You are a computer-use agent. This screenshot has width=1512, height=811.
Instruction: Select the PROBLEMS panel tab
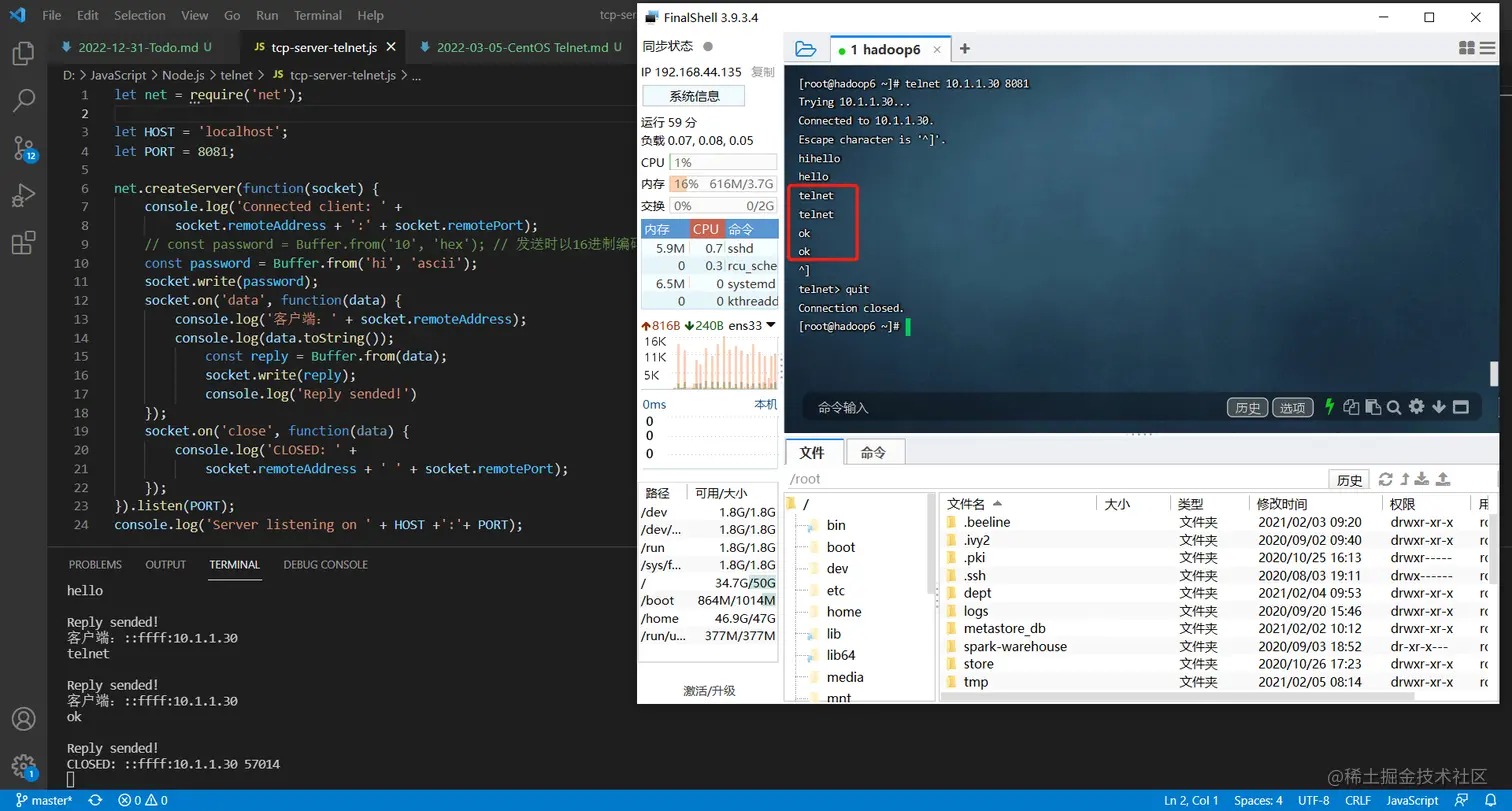(95, 564)
